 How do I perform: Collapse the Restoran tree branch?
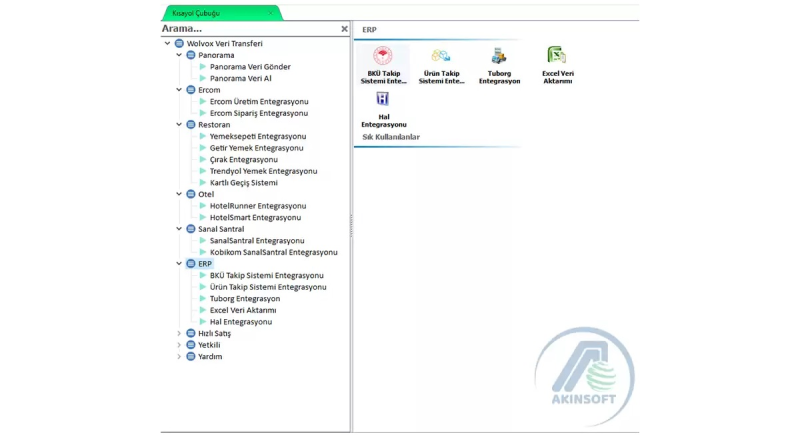click(x=179, y=124)
